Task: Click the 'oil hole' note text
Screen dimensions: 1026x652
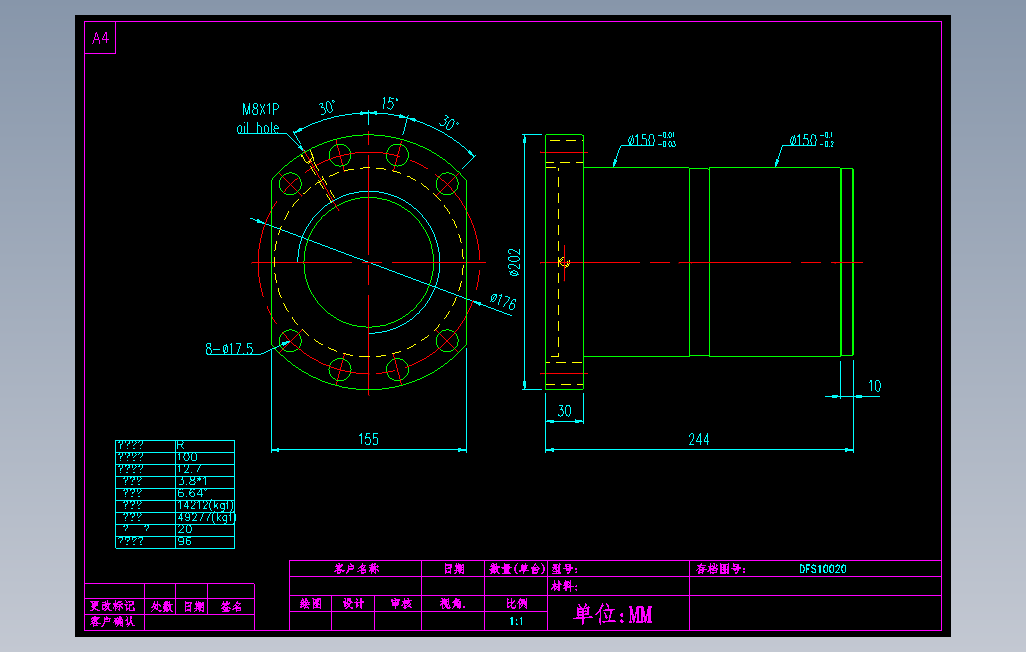Action: 258,128
